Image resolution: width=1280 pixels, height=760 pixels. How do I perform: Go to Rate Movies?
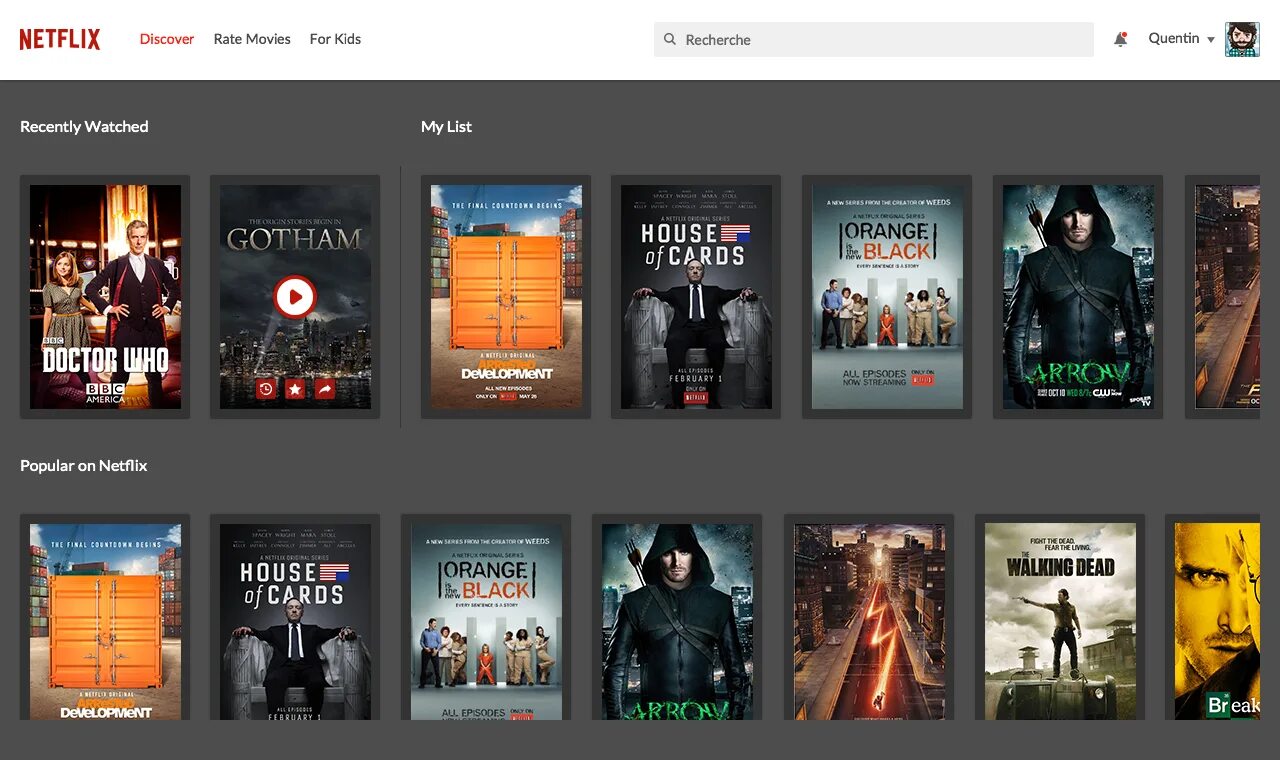pyautogui.click(x=252, y=39)
